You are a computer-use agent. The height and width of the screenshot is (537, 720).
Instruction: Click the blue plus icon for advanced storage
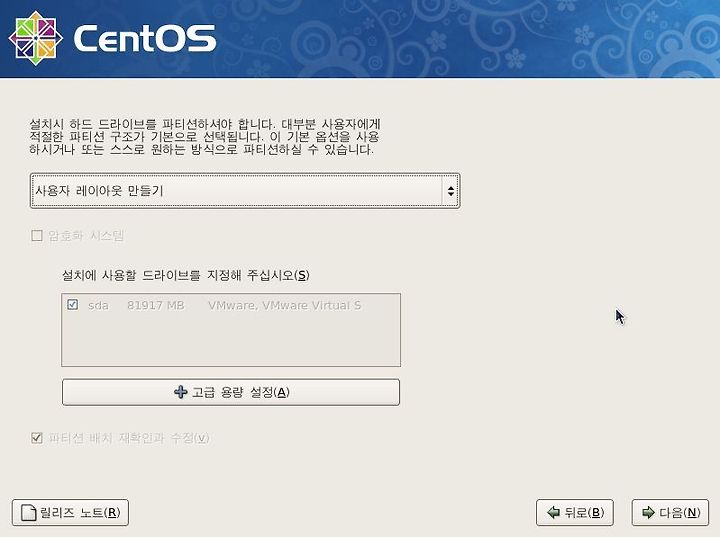181,392
